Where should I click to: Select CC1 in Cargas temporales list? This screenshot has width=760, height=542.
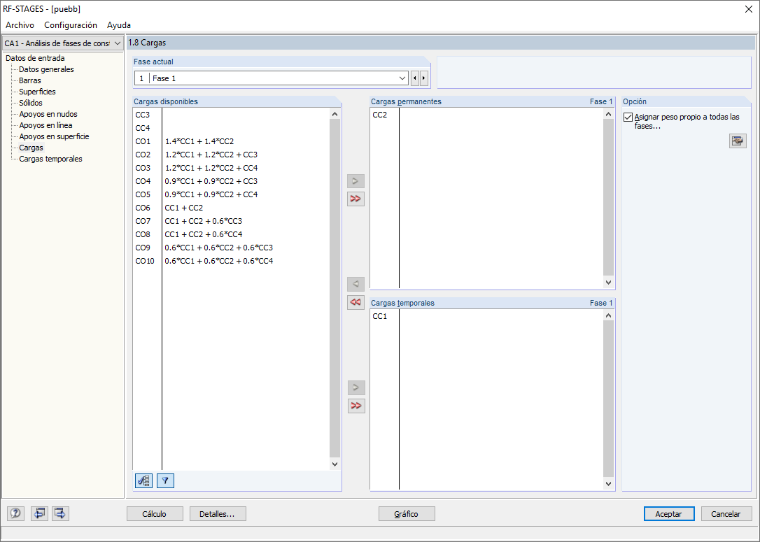(487, 316)
